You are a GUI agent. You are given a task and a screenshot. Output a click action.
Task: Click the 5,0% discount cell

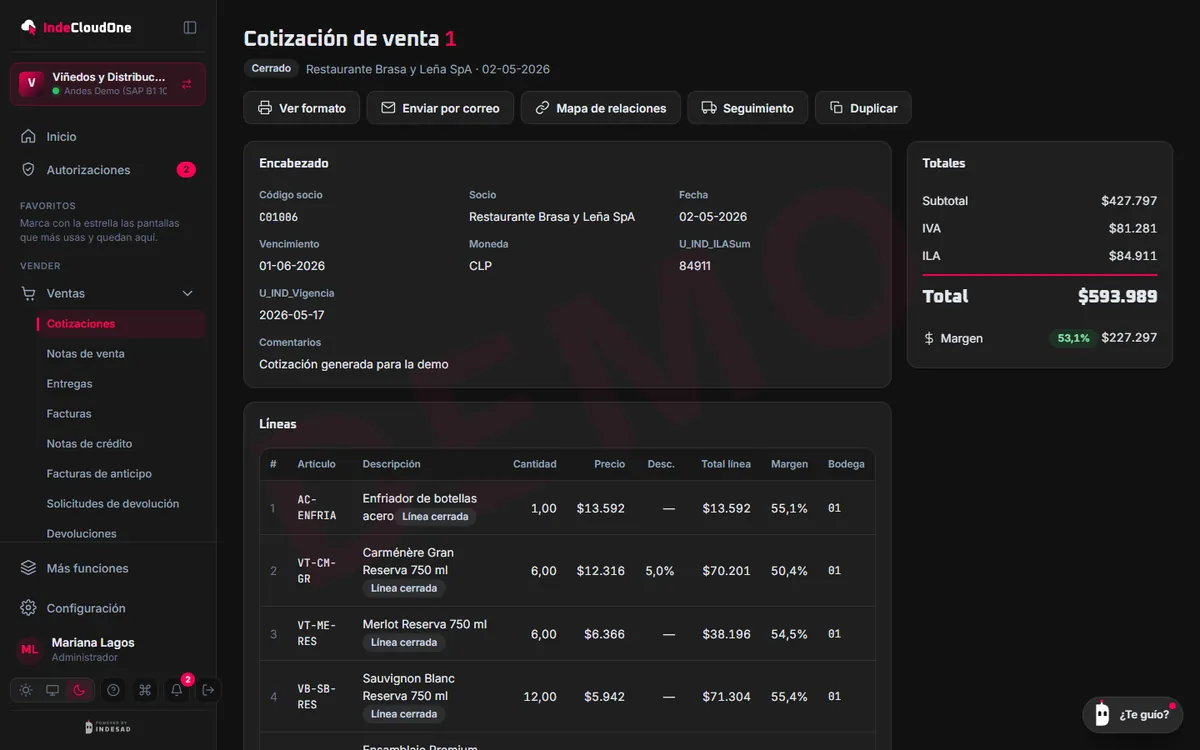(660, 571)
